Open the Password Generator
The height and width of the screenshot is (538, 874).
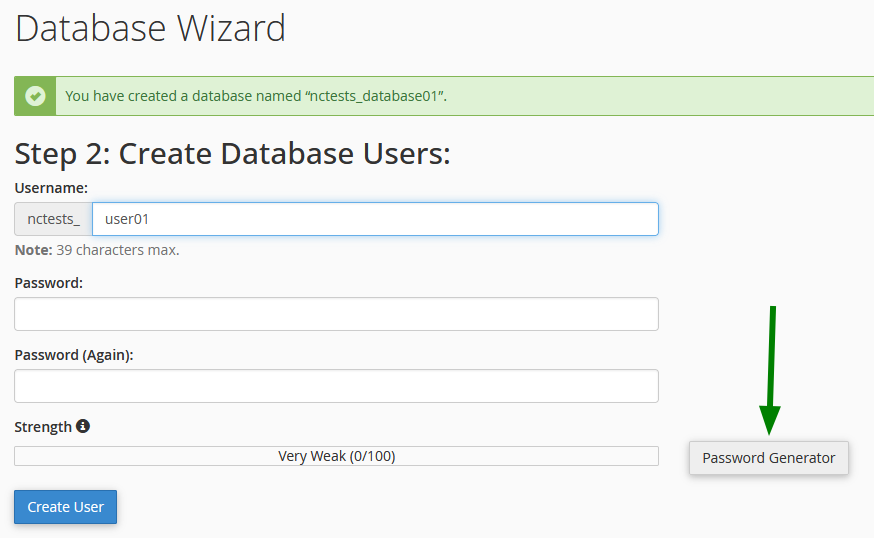click(x=768, y=458)
